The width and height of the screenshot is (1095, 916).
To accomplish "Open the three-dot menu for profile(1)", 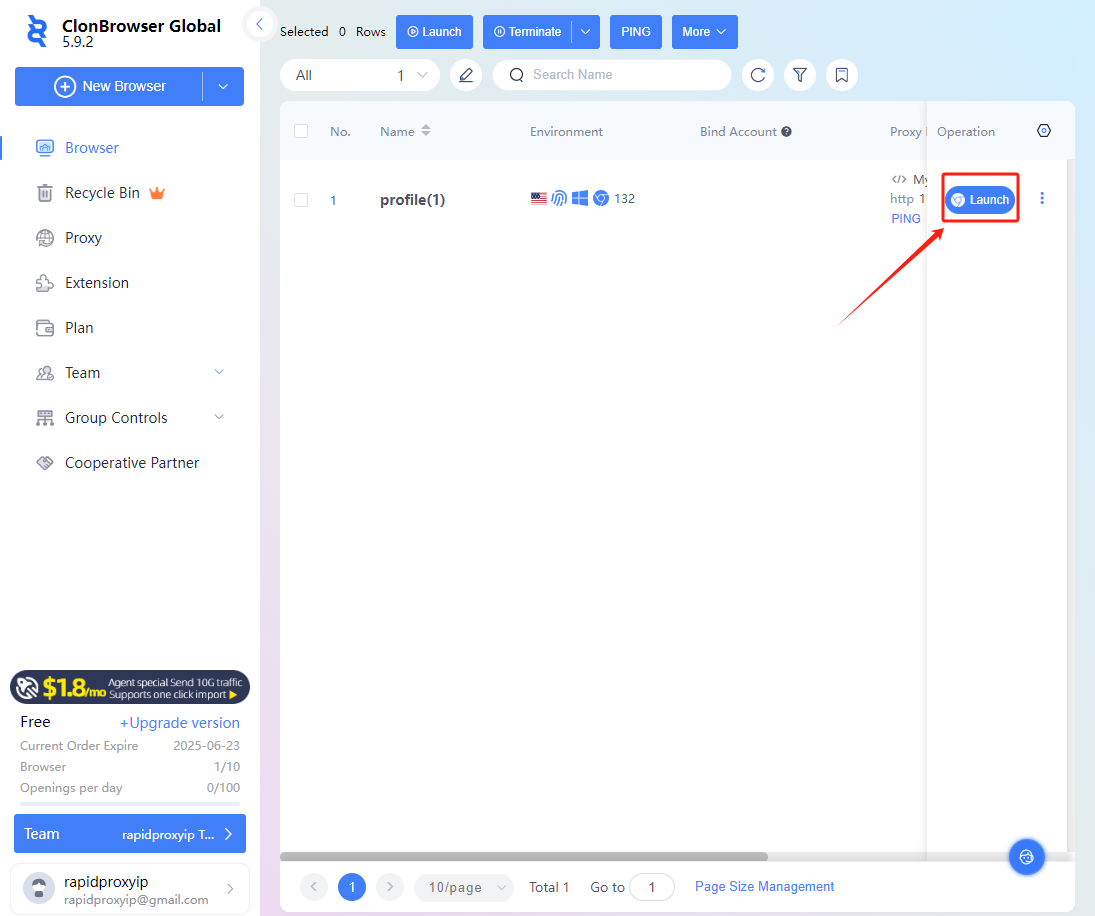I will click(1042, 198).
